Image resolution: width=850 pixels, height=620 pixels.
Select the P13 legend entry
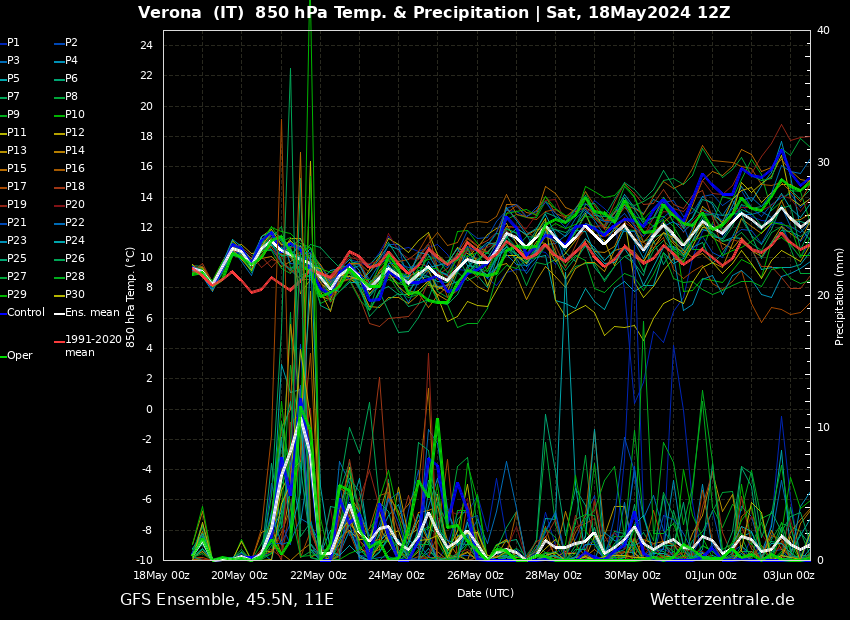click(13, 150)
